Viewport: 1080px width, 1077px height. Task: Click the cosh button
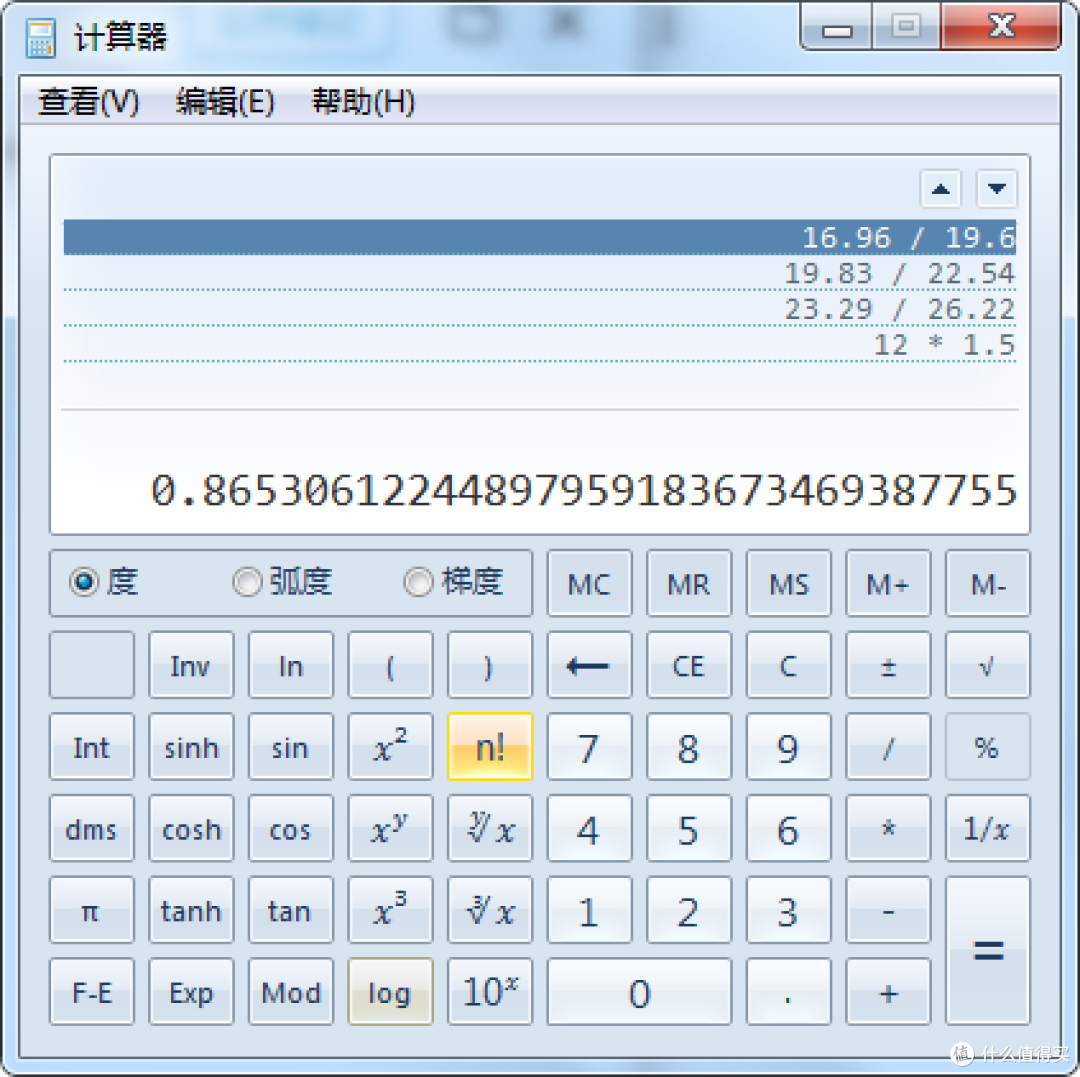pyautogui.click(x=191, y=828)
